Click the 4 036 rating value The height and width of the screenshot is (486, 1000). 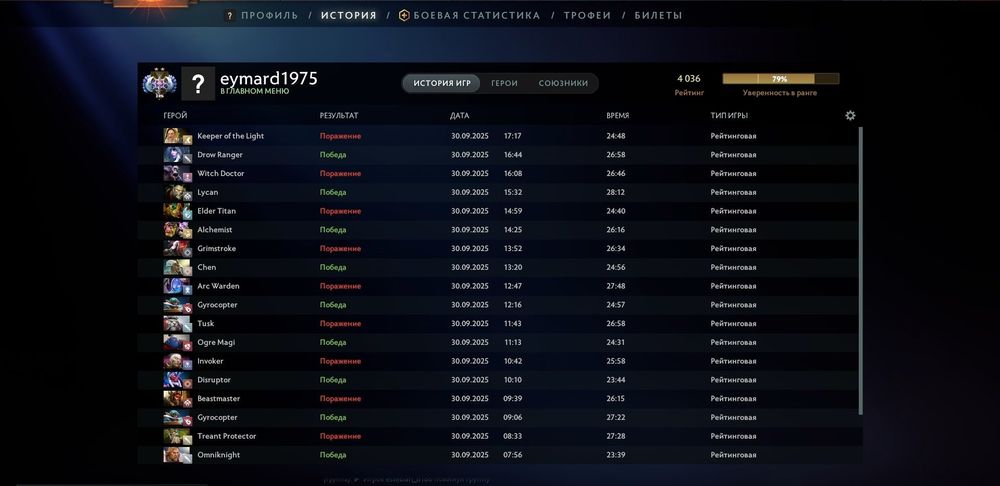[x=689, y=78]
